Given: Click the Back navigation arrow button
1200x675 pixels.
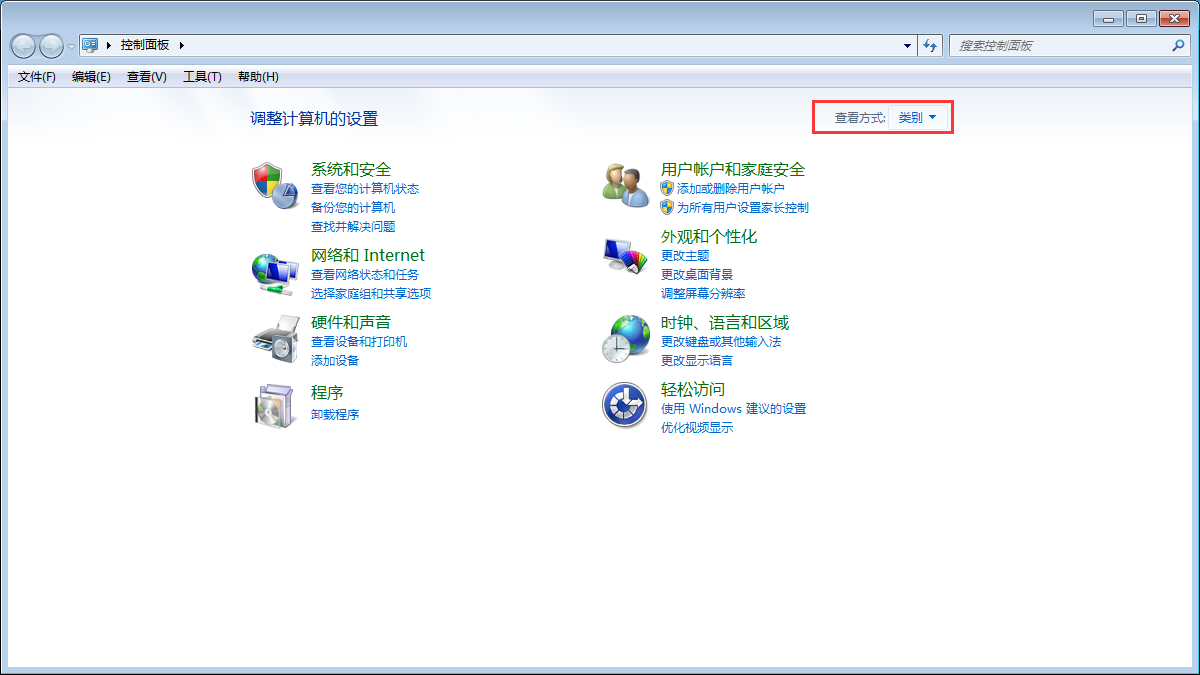Looking at the screenshot, I should coord(23,45).
